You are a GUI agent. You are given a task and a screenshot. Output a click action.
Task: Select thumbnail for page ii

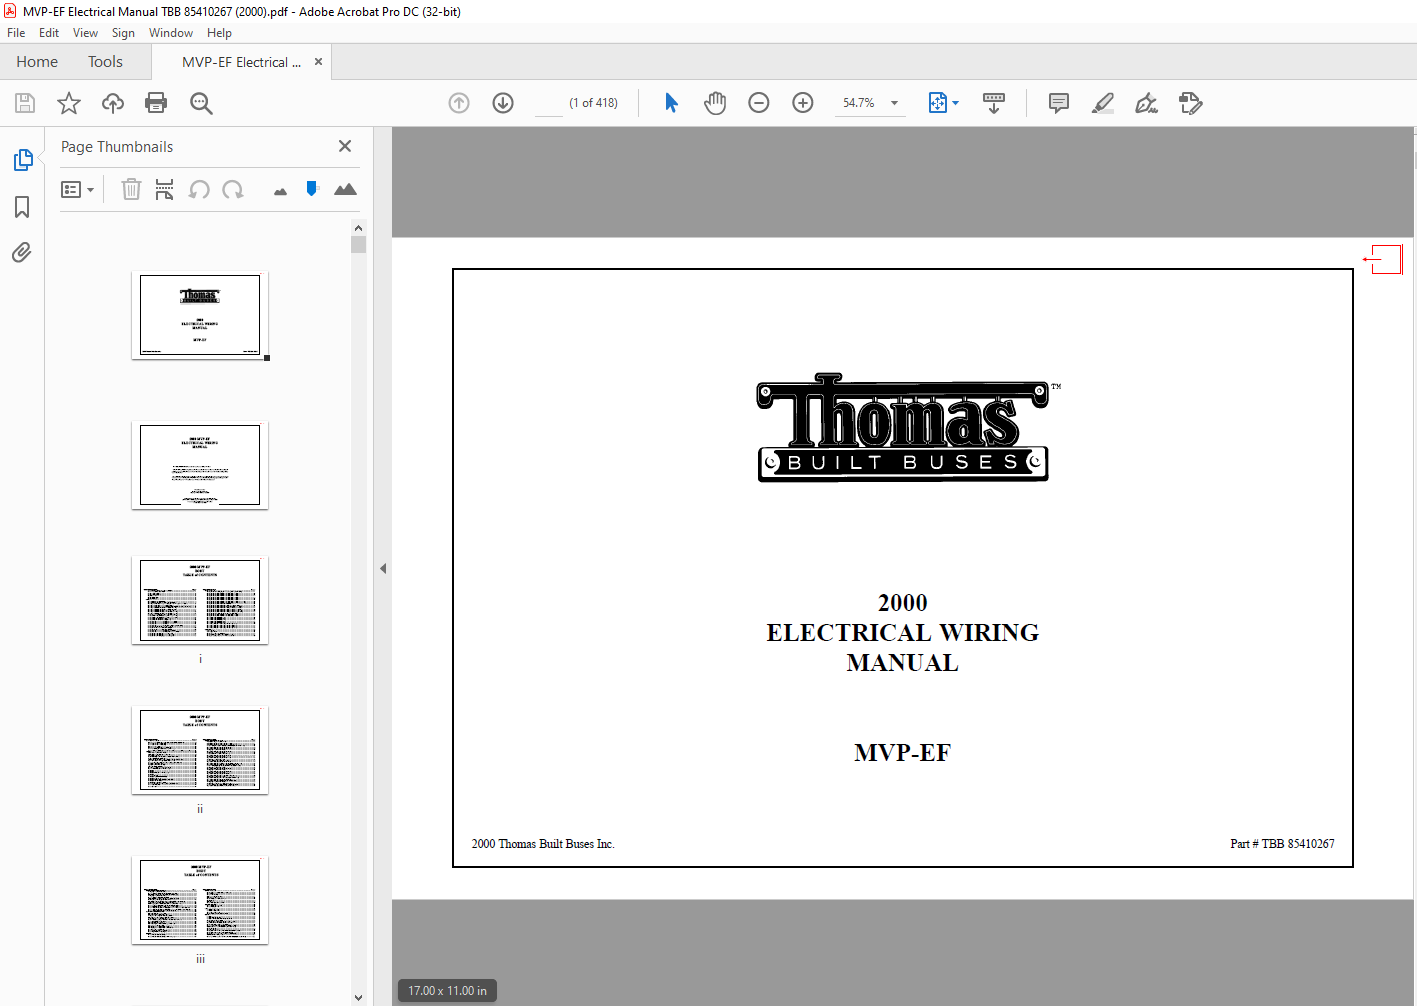click(200, 750)
